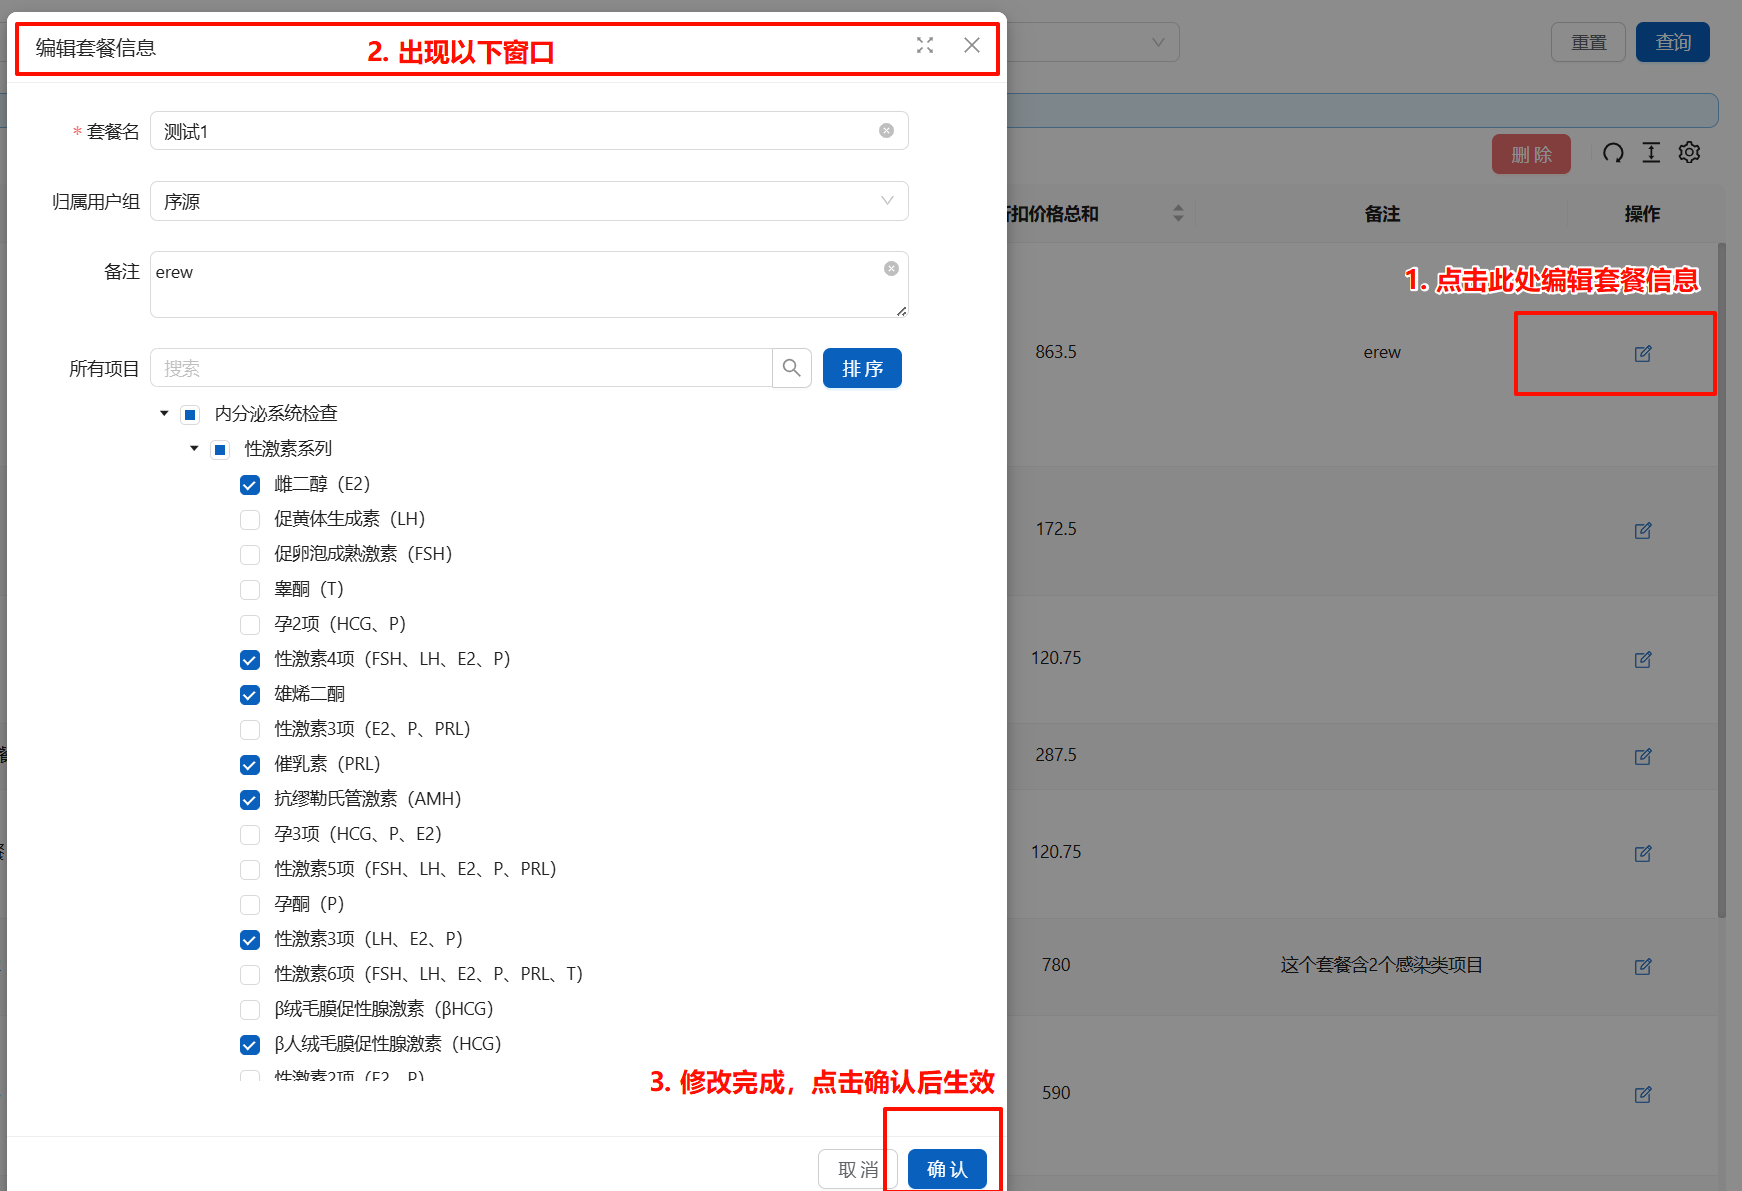Screen dimensions: 1742x1191
Task: Check the 促黄体生成素（LH）checkbox
Action: [x=250, y=520]
